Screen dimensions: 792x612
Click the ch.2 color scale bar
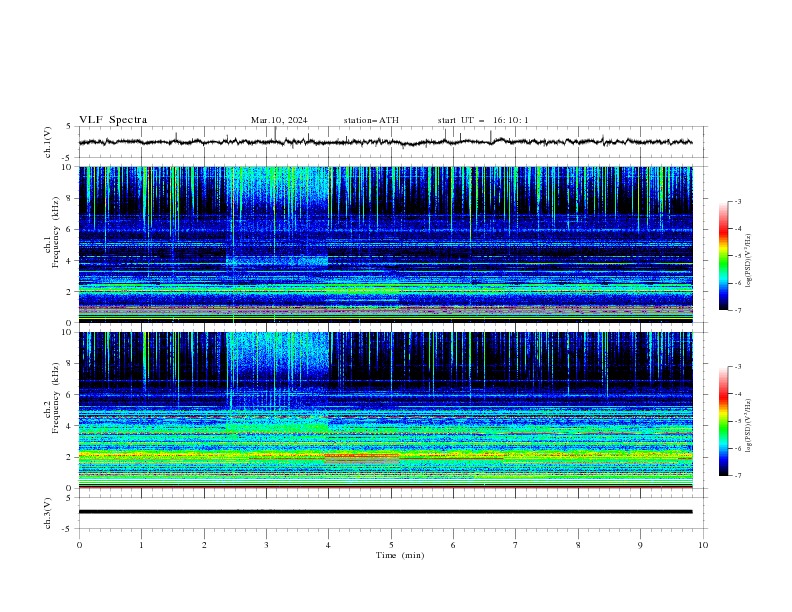[724, 421]
